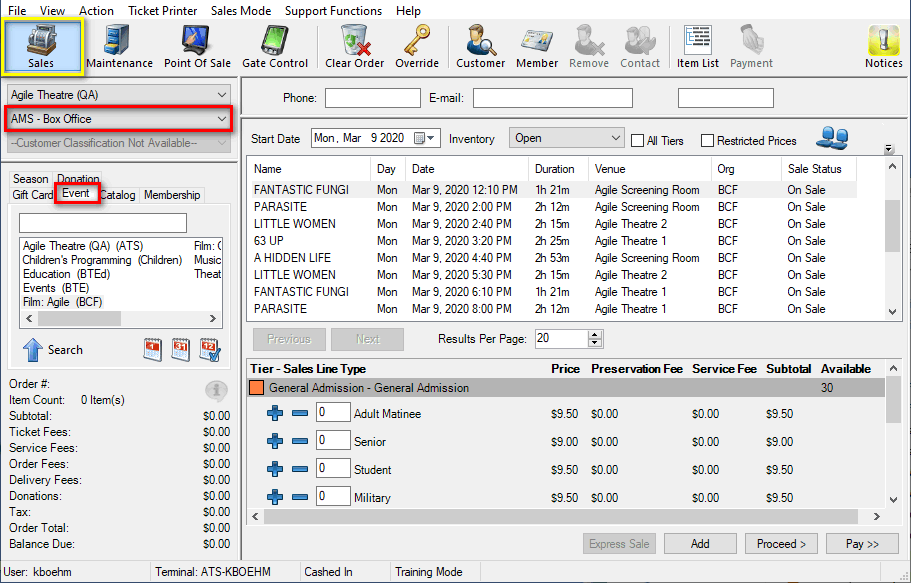Click the Payment hand icon
This screenshot has width=911, height=583.
751,47
